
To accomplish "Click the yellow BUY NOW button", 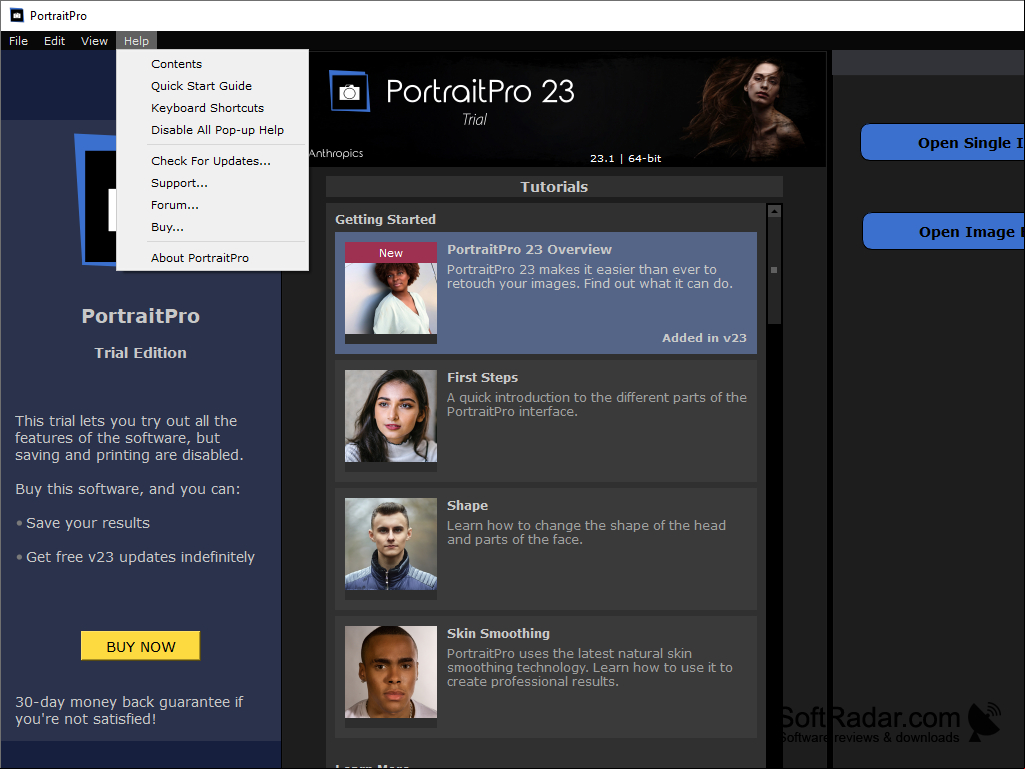I will (x=141, y=646).
